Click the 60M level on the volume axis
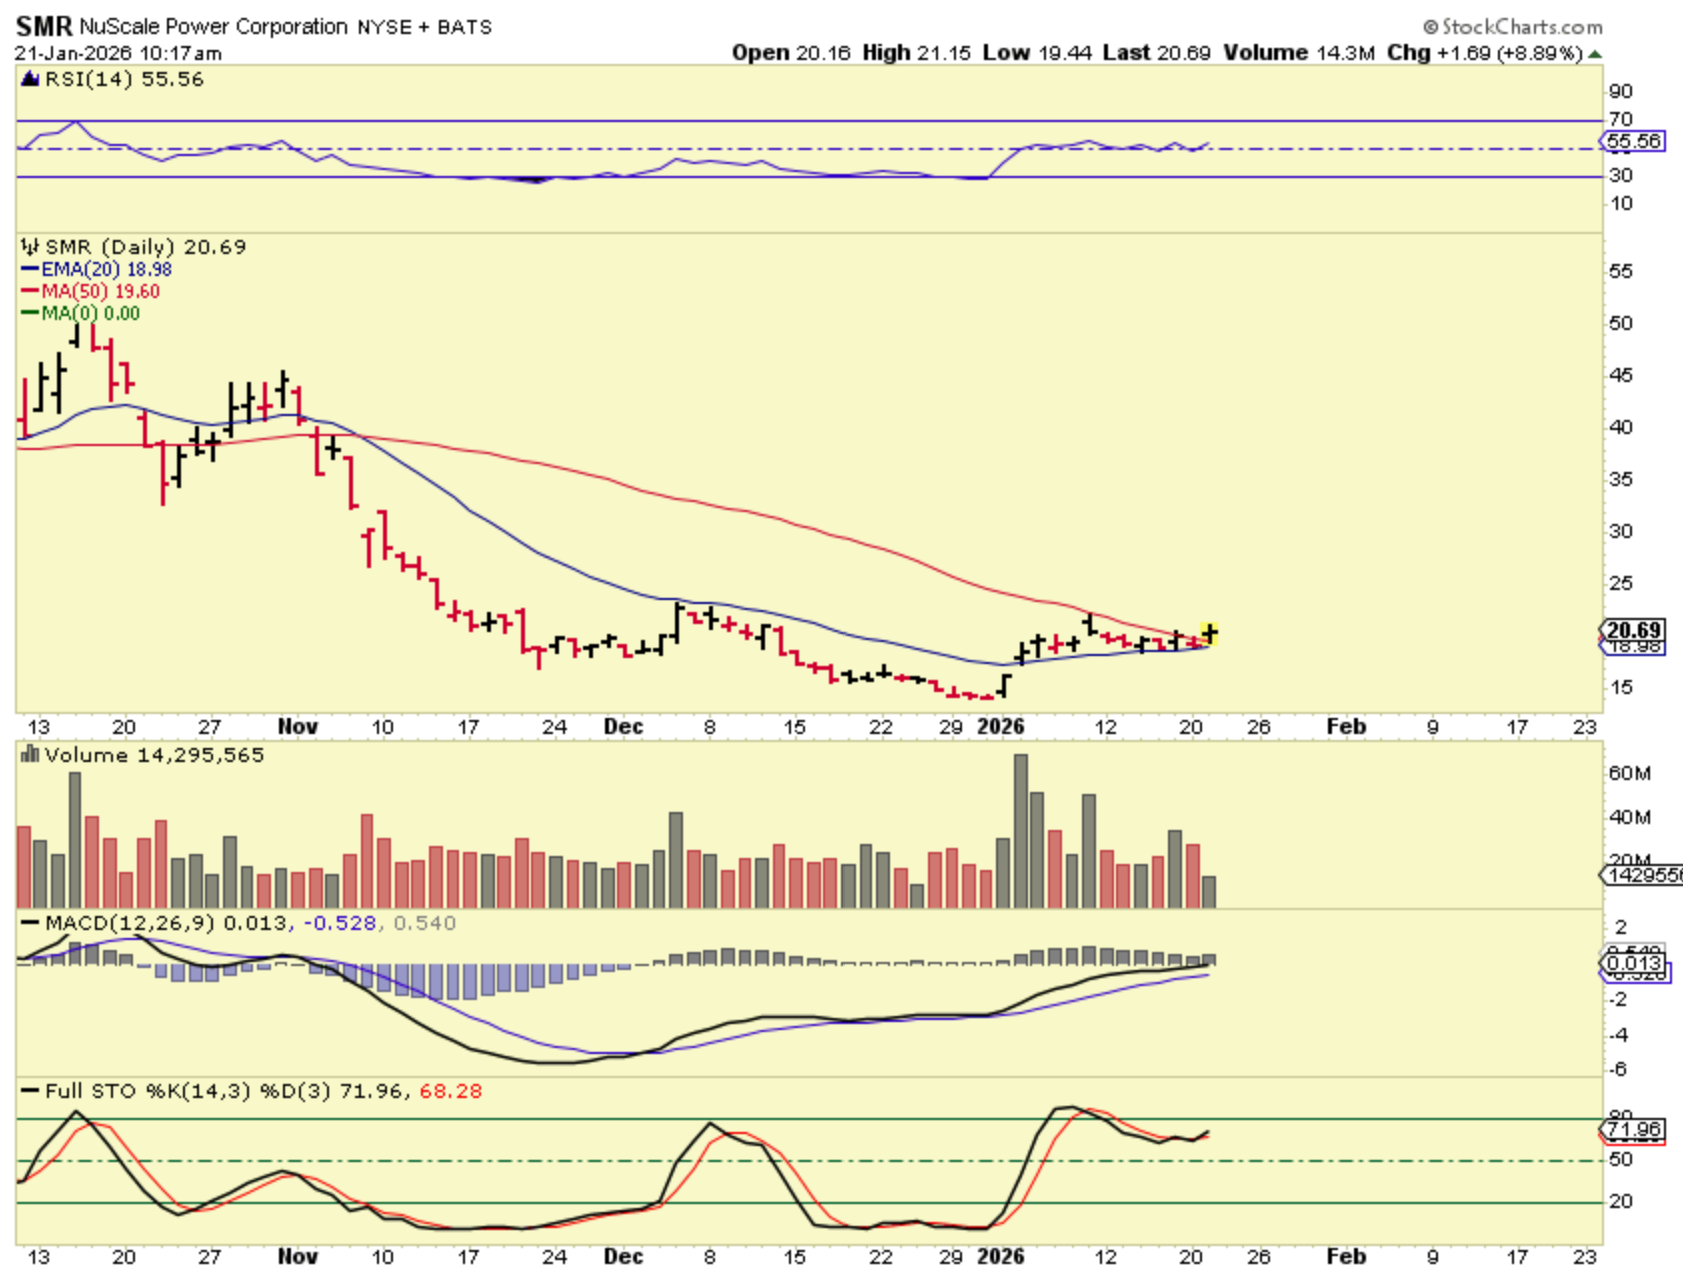This screenshot has width=1683, height=1275. [1629, 774]
